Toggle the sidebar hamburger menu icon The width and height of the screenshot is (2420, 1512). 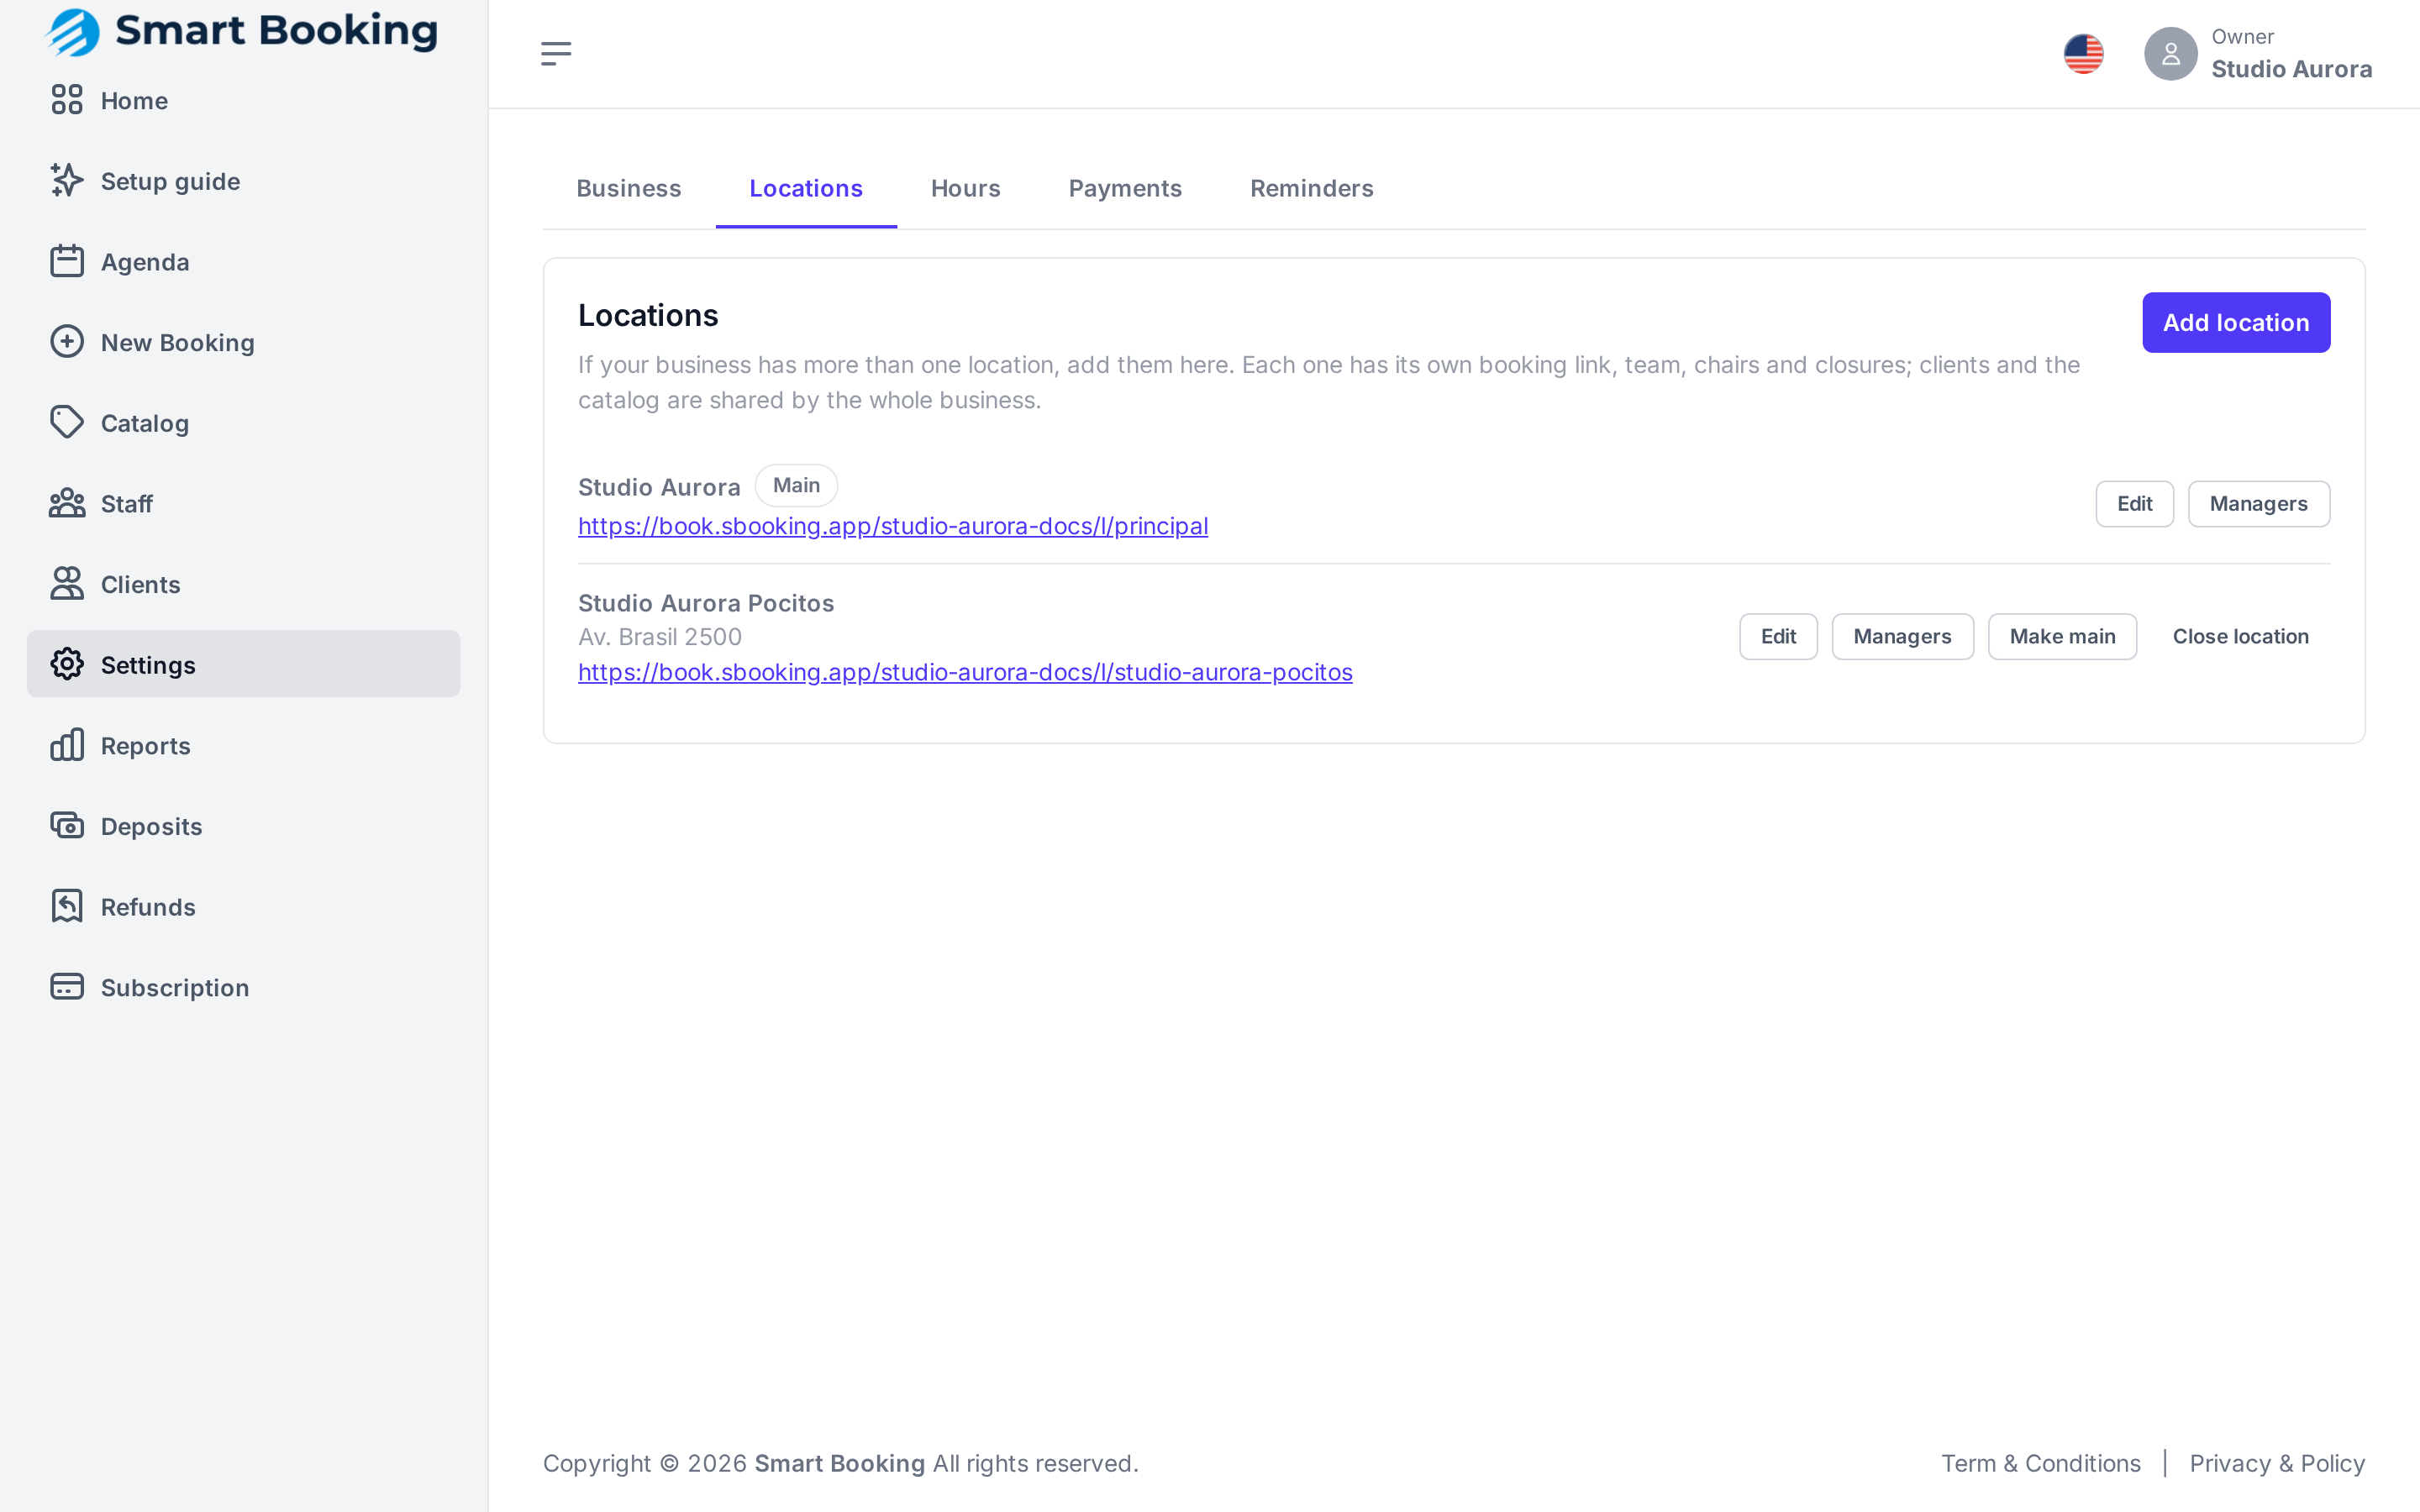click(556, 54)
